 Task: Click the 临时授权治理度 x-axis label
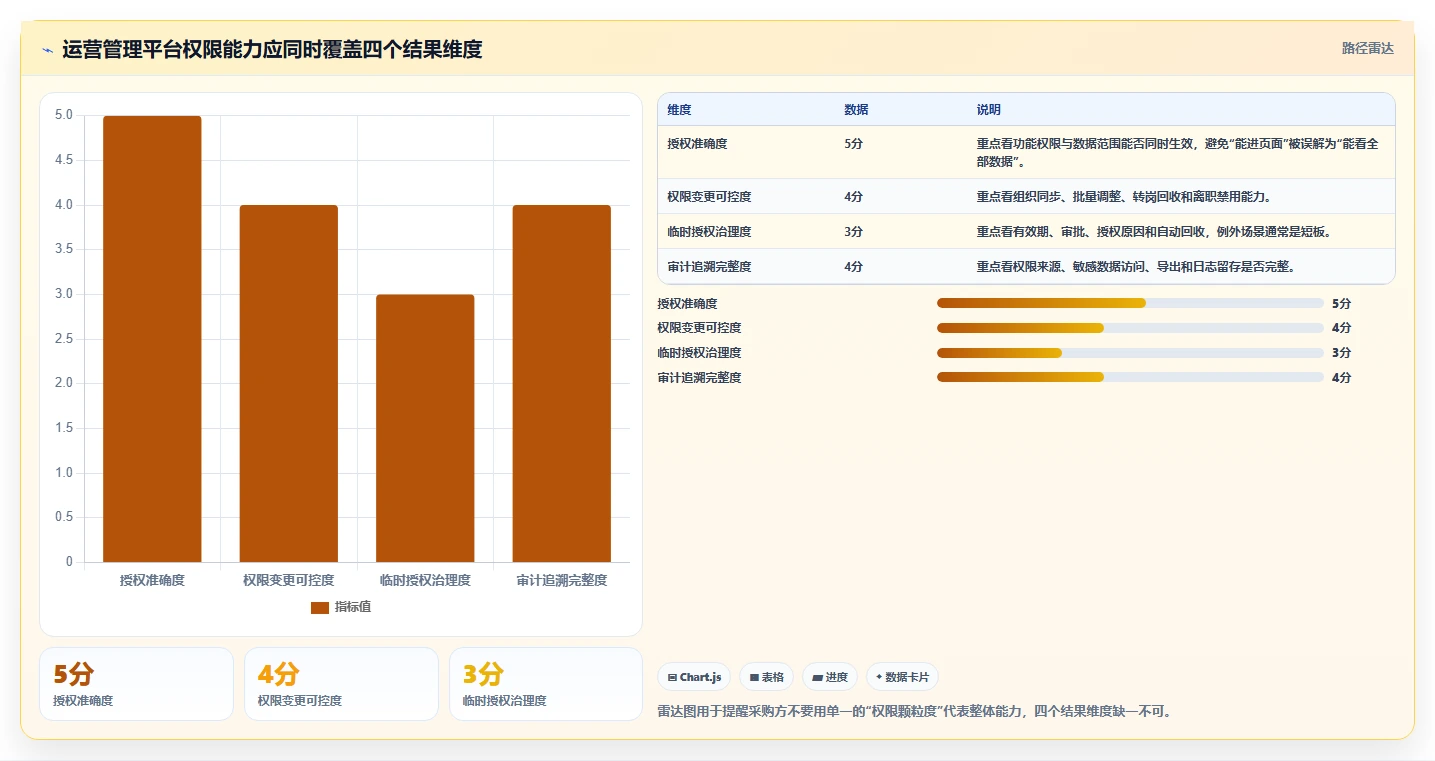(x=425, y=580)
